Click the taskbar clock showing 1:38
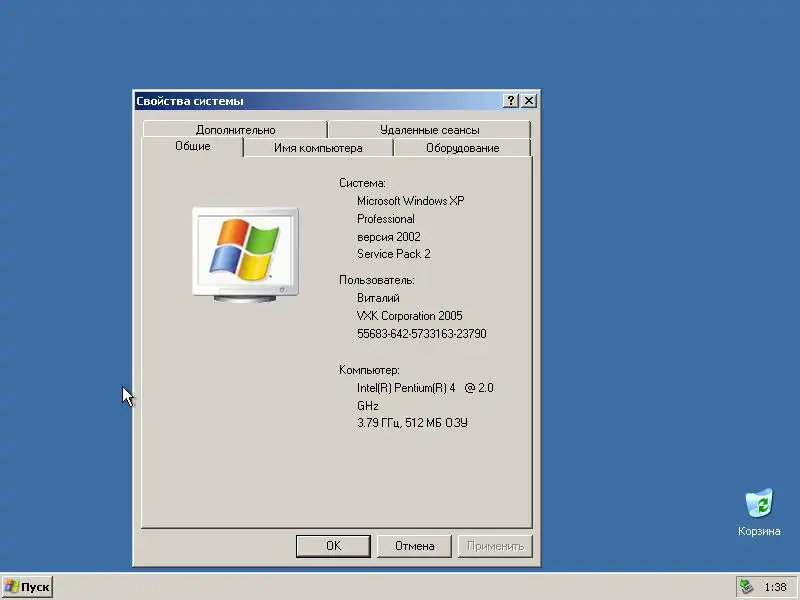This screenshot has height=600, width=800. tap(775, 587)
